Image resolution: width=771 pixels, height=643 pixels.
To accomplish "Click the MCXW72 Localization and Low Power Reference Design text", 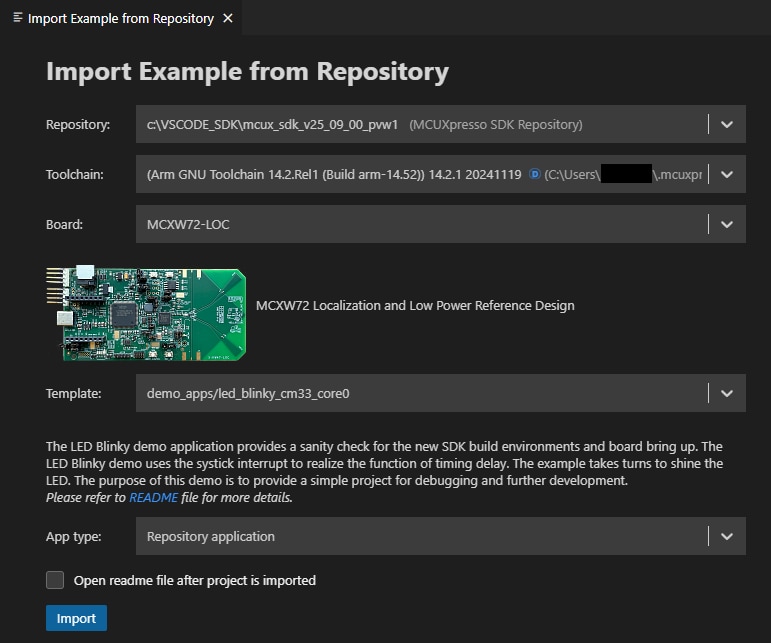I will click(x=415, y=306).
